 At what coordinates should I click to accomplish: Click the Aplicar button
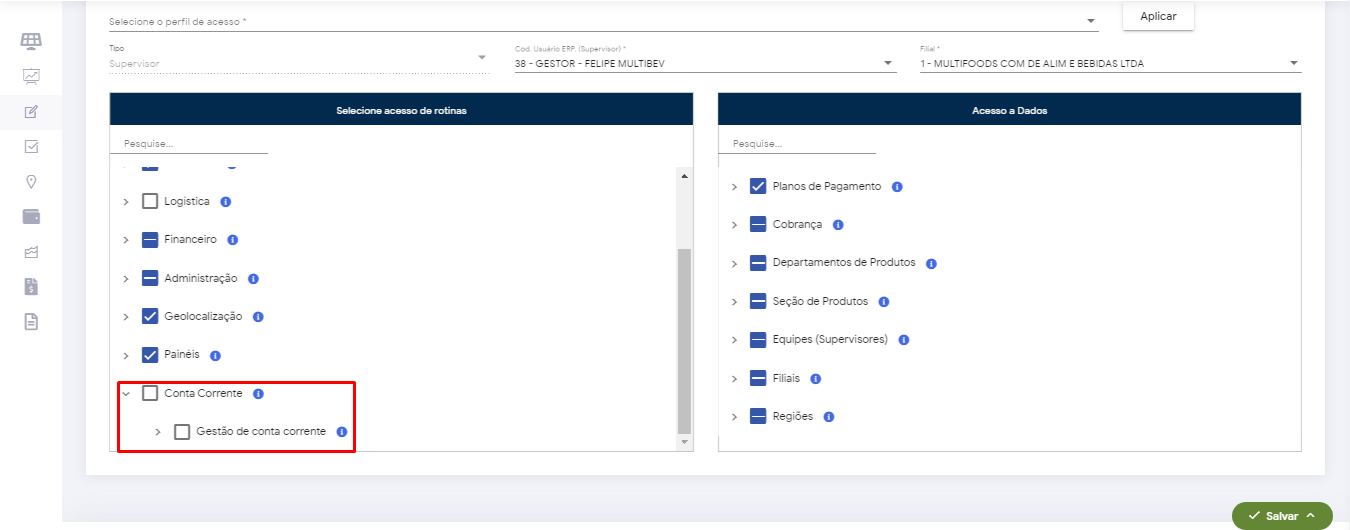1158,16
